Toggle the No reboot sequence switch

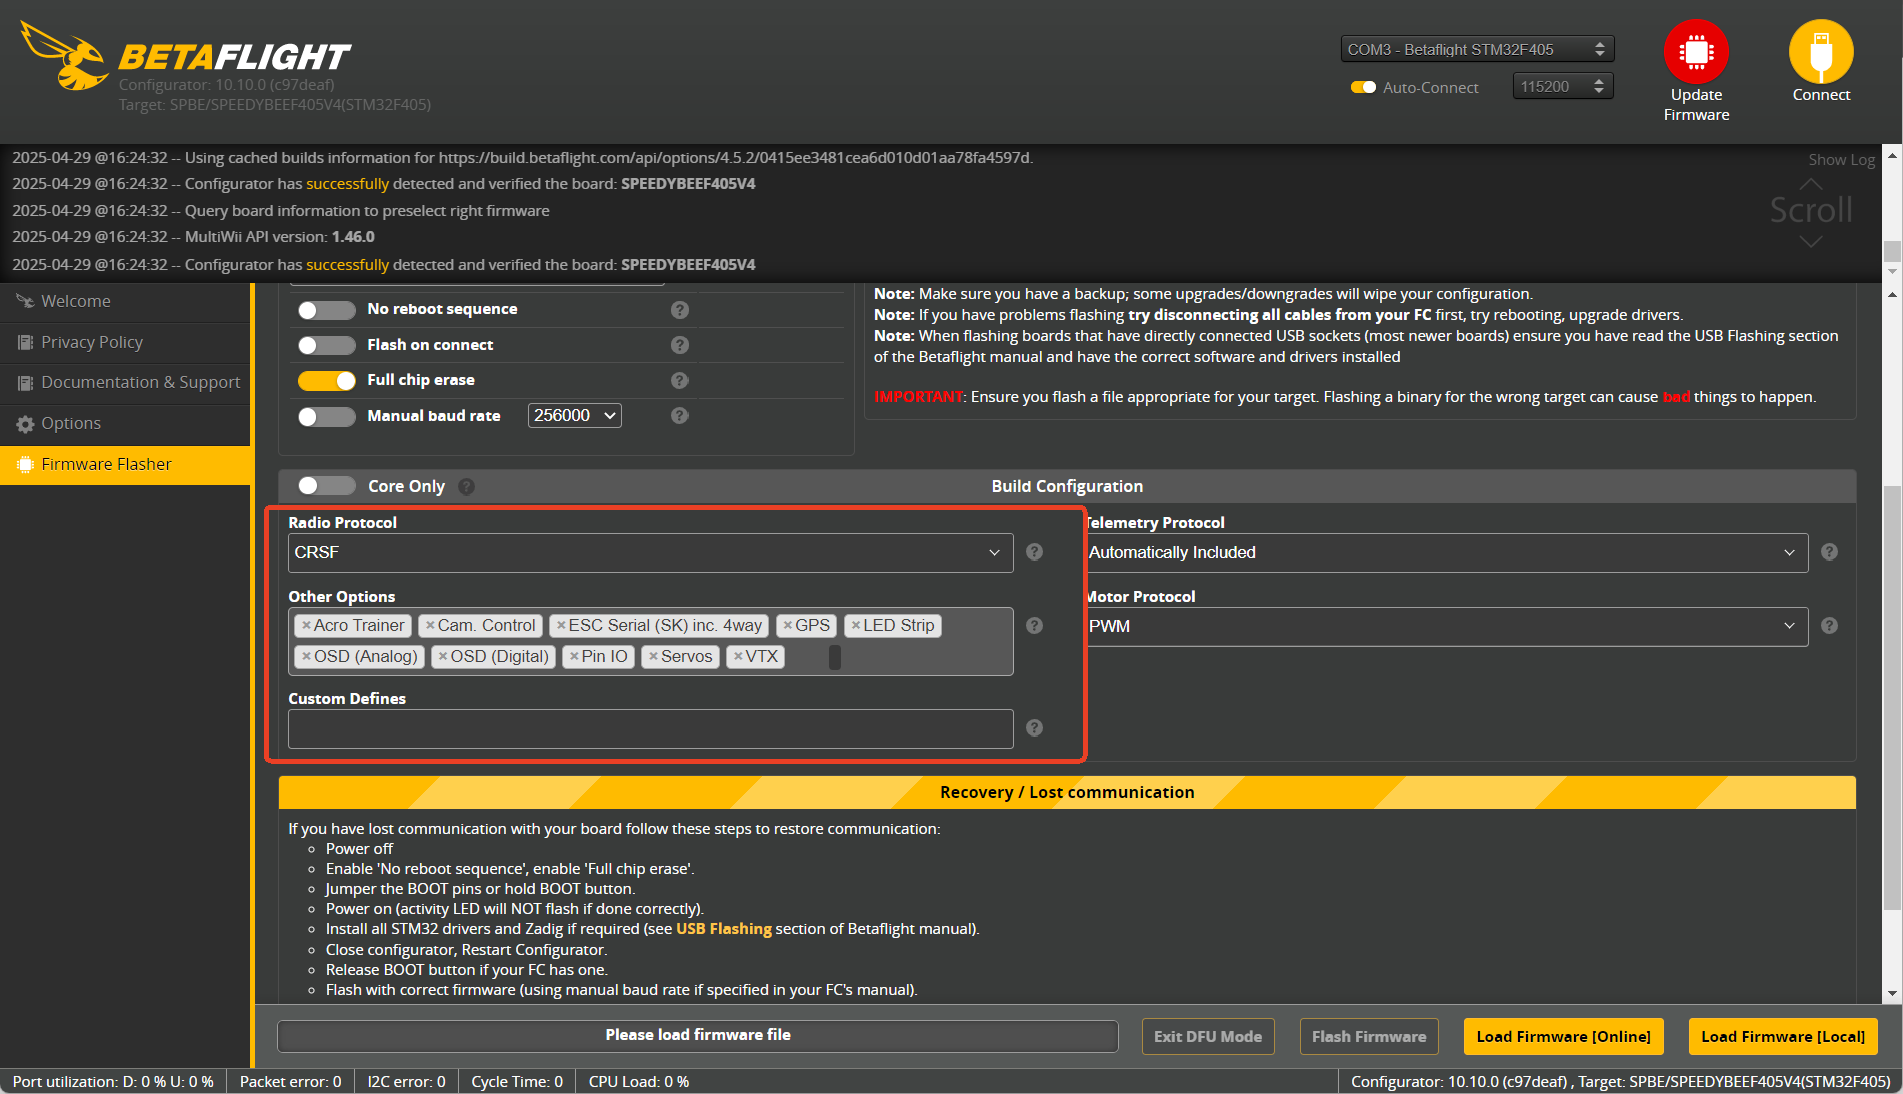(x=326, y=310)
